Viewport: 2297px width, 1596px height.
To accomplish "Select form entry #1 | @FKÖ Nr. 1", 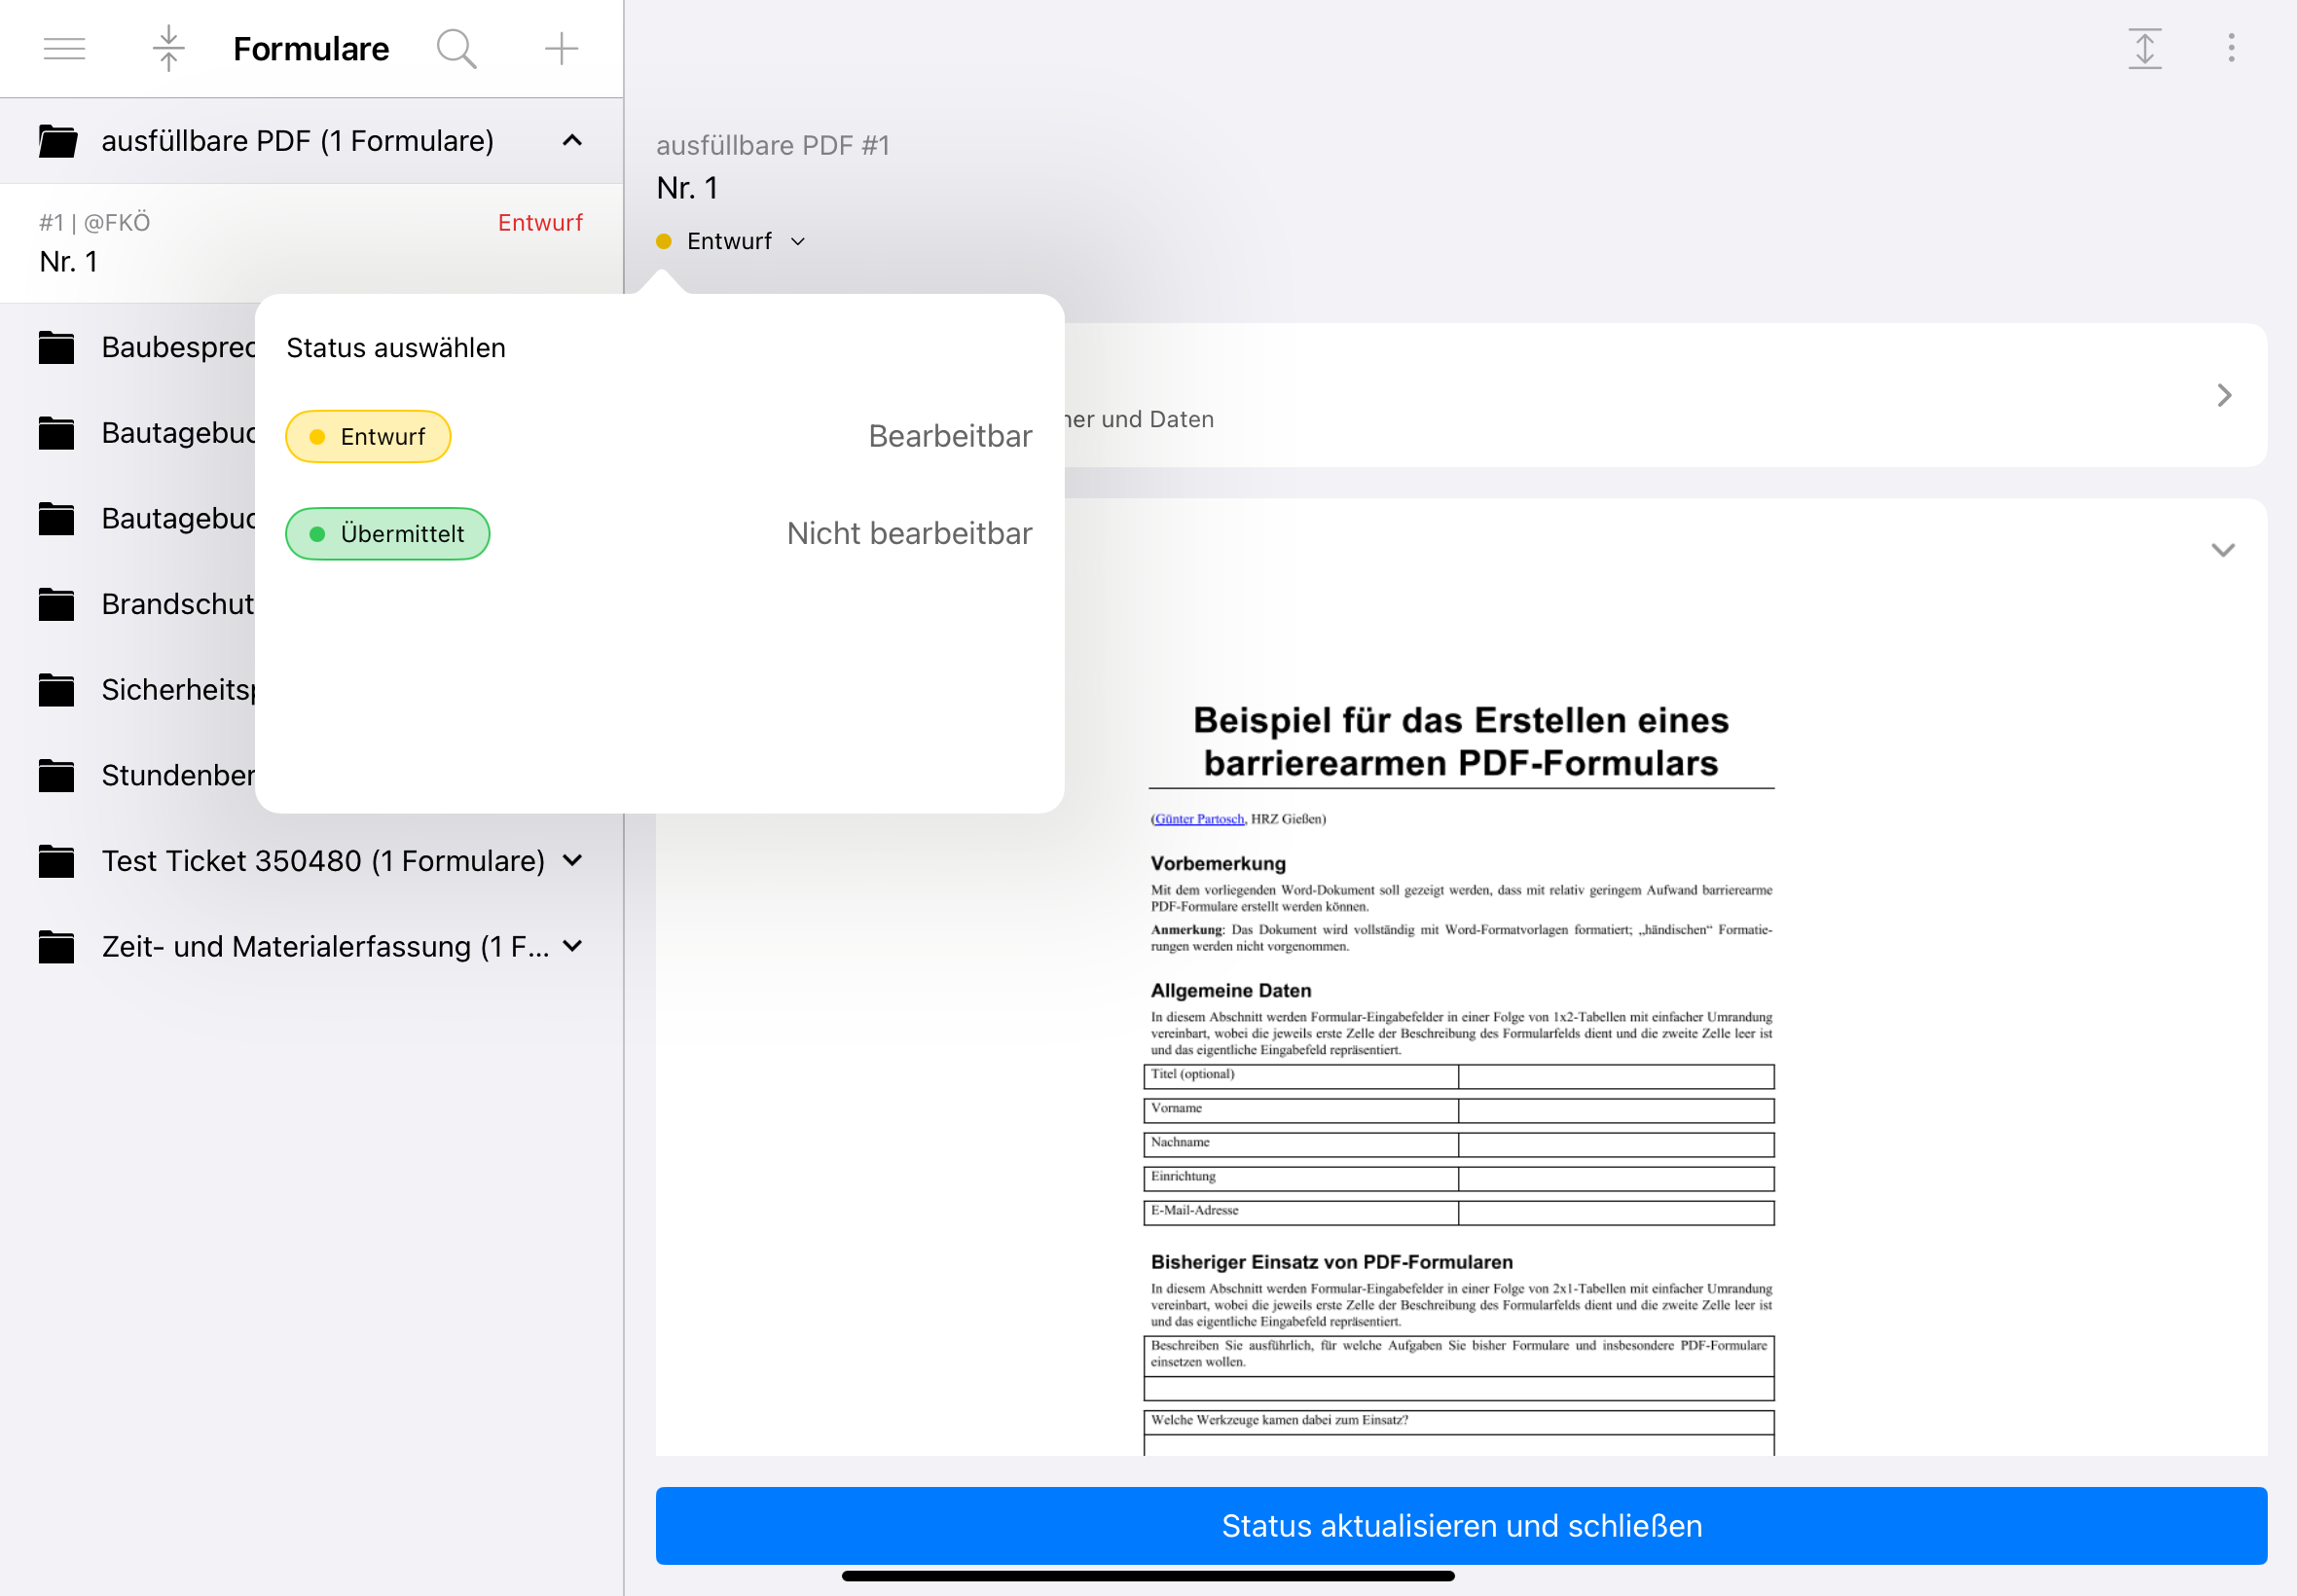I will pyautogui.click(x=311, y=243).
